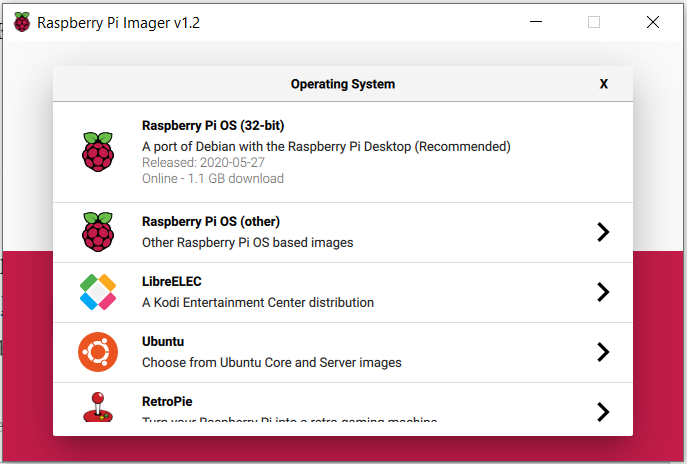Expand the LibreELEC submenu chevron
This screenshot has width=687, height=464.
click(603, 292)
